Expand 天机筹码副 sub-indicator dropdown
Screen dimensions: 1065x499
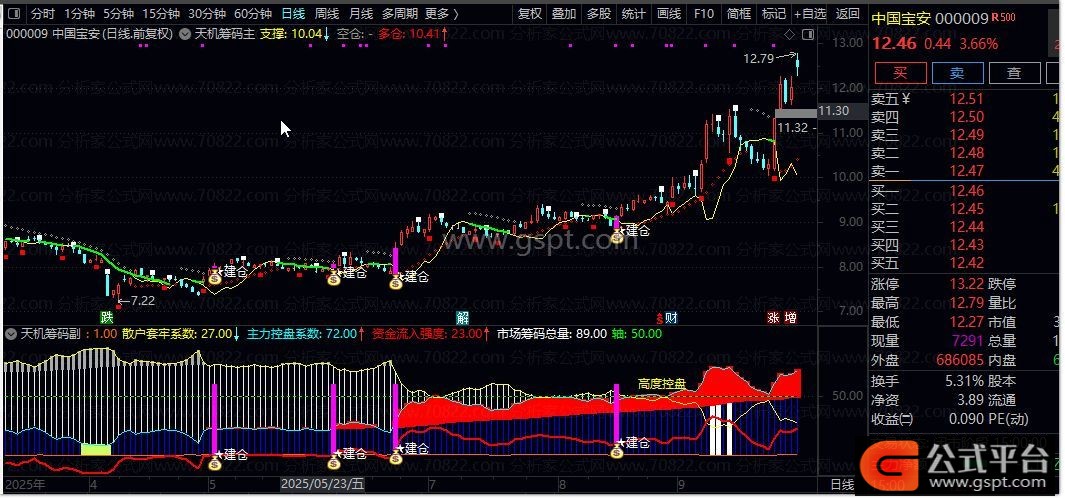[x=13, y=333]
